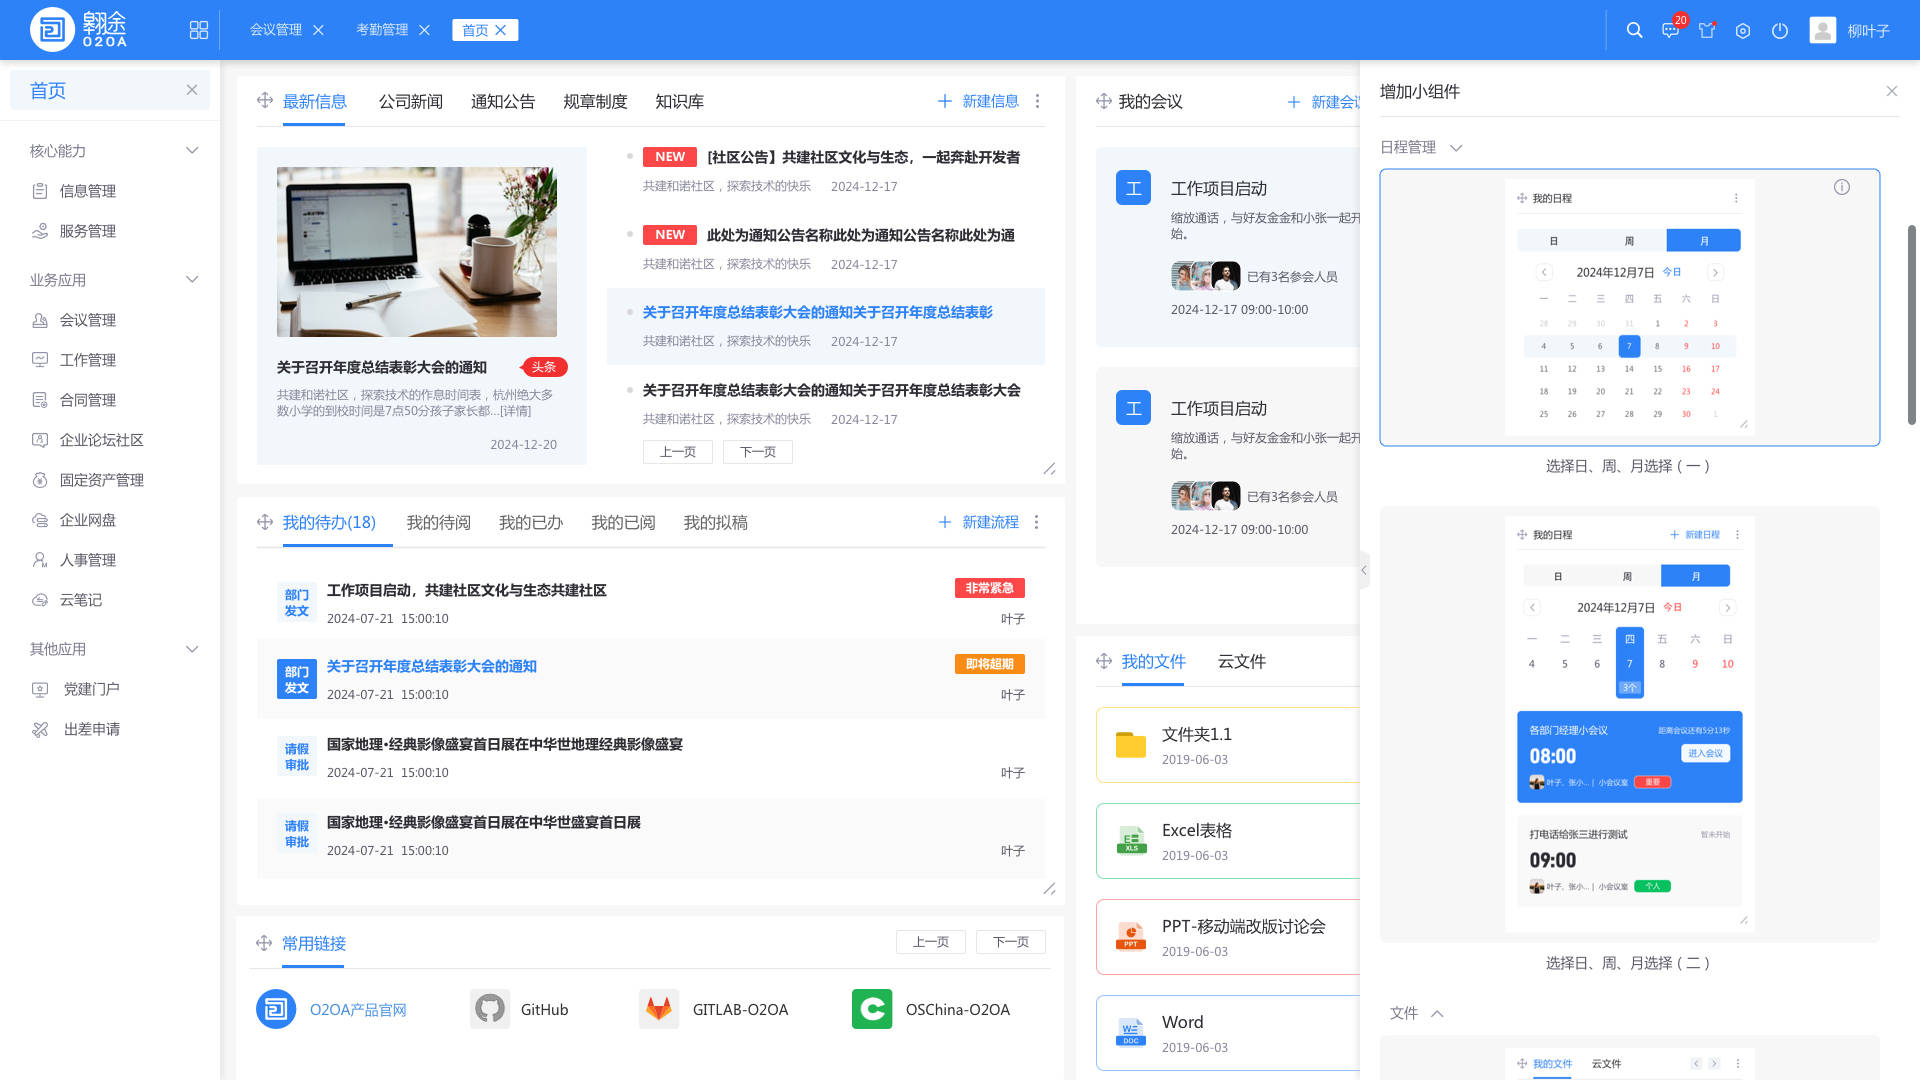The image size is (1920, 1080).
Task: Collapse the 核心能力 sidebar group
Action: tap(191, 150)
